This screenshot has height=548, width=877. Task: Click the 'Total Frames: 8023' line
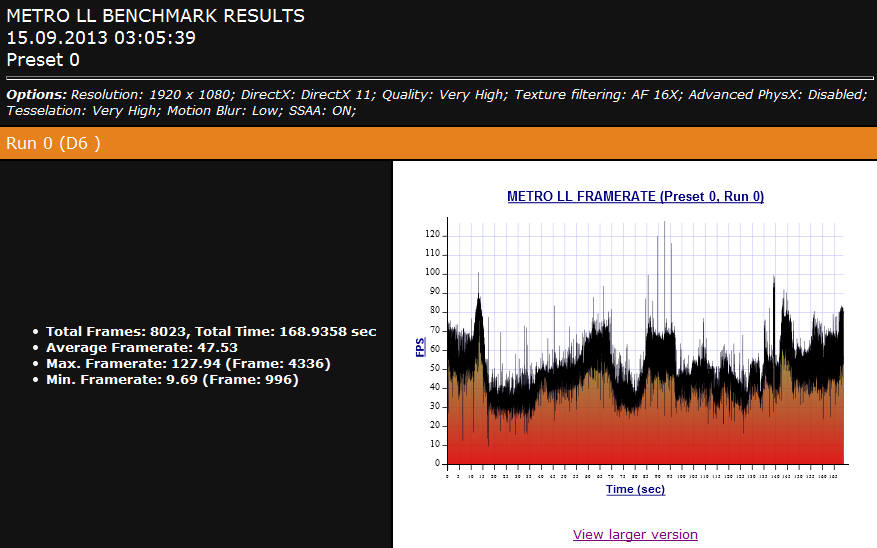(211, 332)
